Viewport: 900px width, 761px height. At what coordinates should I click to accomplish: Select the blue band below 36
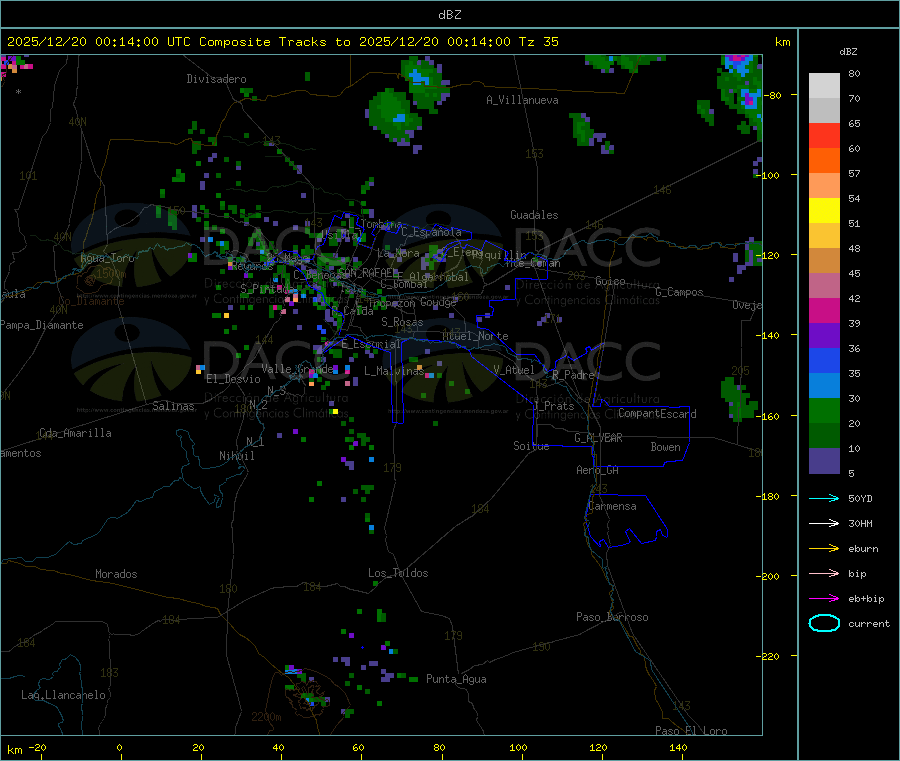coord(824,360)
